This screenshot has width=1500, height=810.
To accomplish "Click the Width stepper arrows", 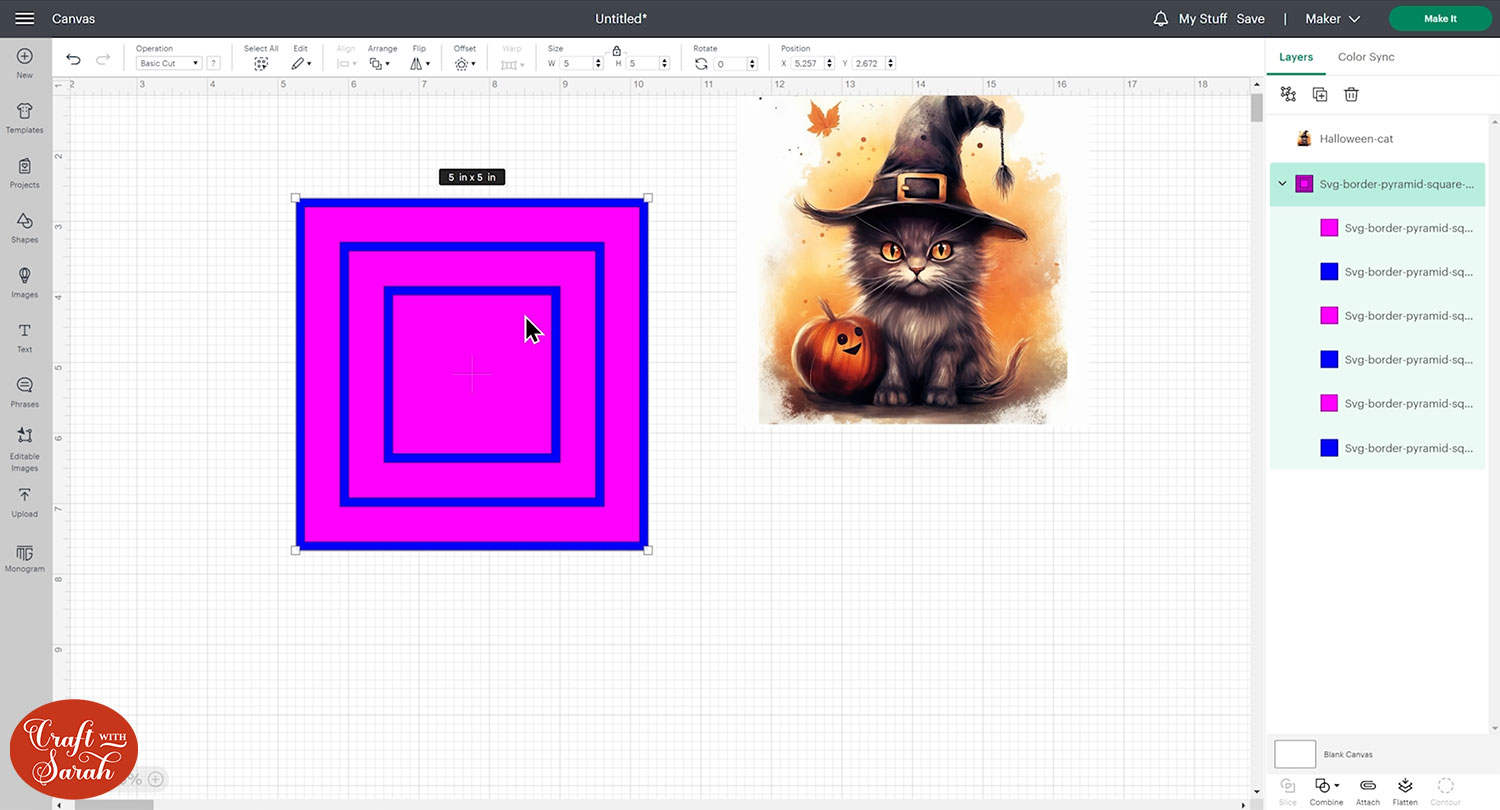I will coord(599,64).
